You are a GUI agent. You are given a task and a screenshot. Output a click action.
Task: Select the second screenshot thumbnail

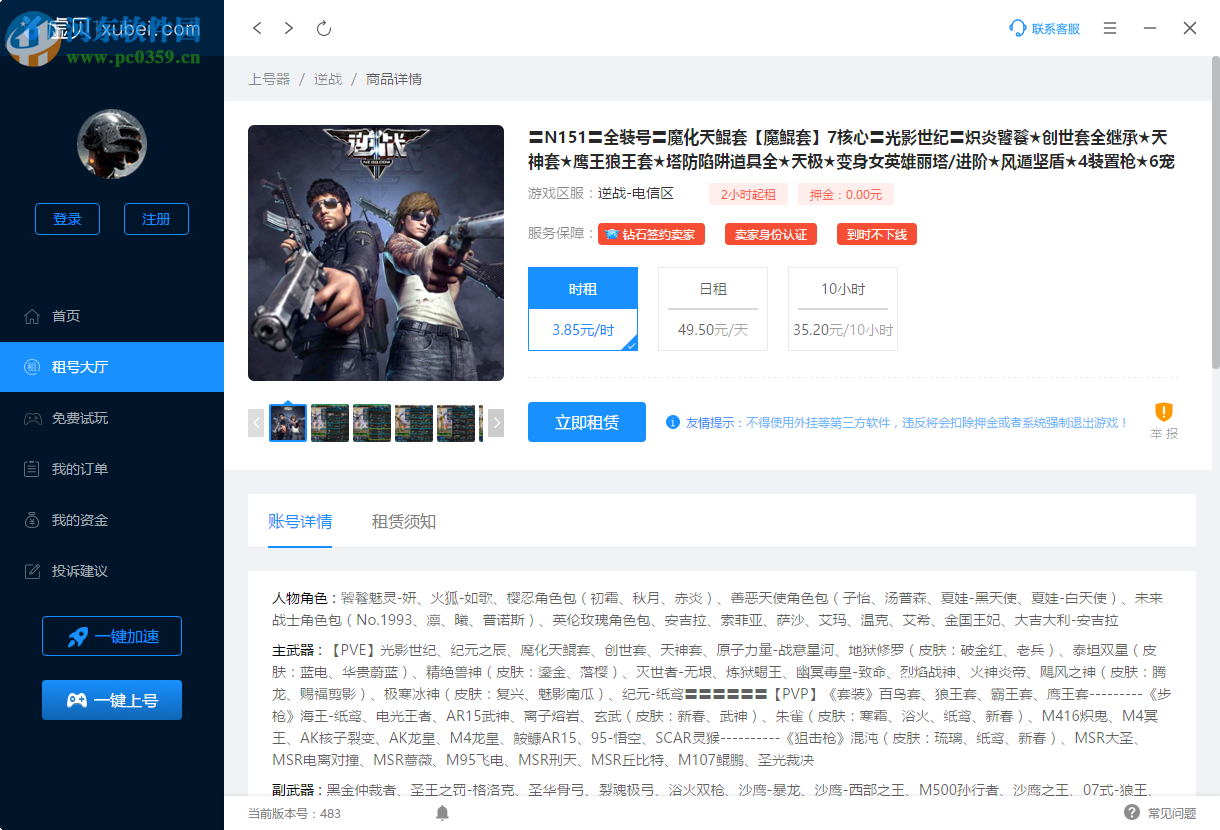(x=330, y=423)
